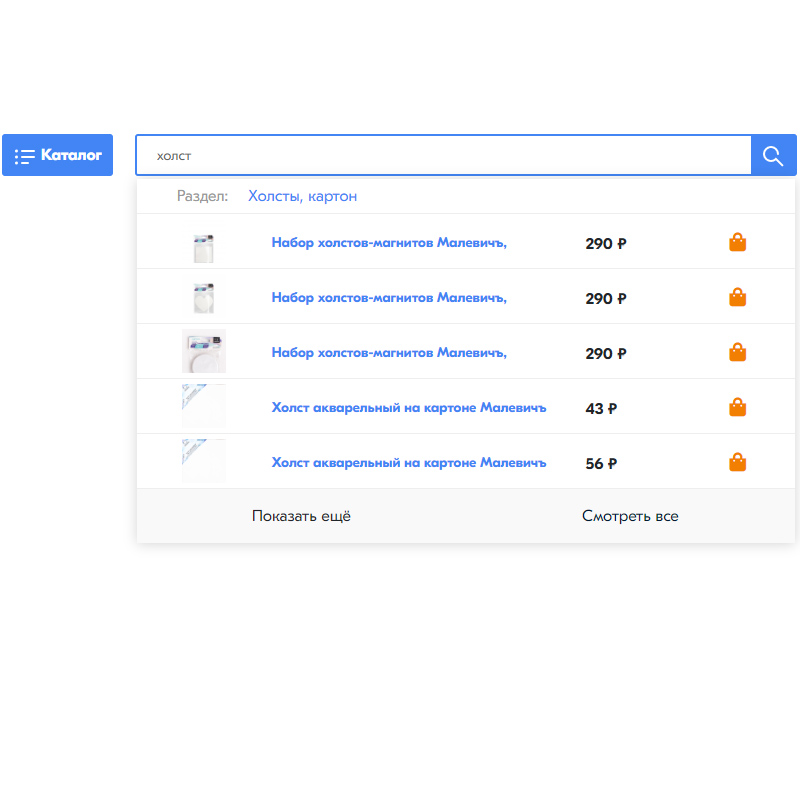Add first 290 ₽ magnet set to cart

pyautogui.click(x=737, y=242)
